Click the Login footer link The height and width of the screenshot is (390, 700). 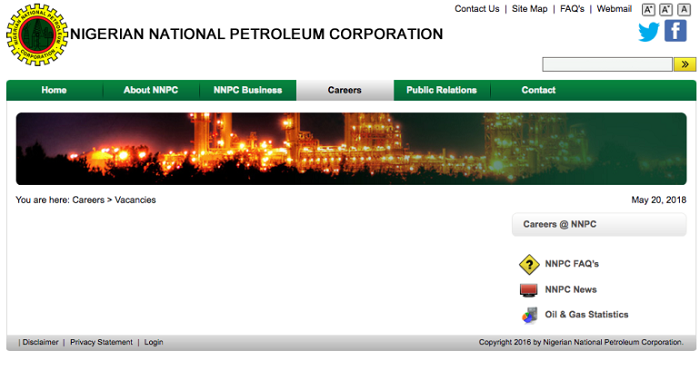[x=154, y=342]
